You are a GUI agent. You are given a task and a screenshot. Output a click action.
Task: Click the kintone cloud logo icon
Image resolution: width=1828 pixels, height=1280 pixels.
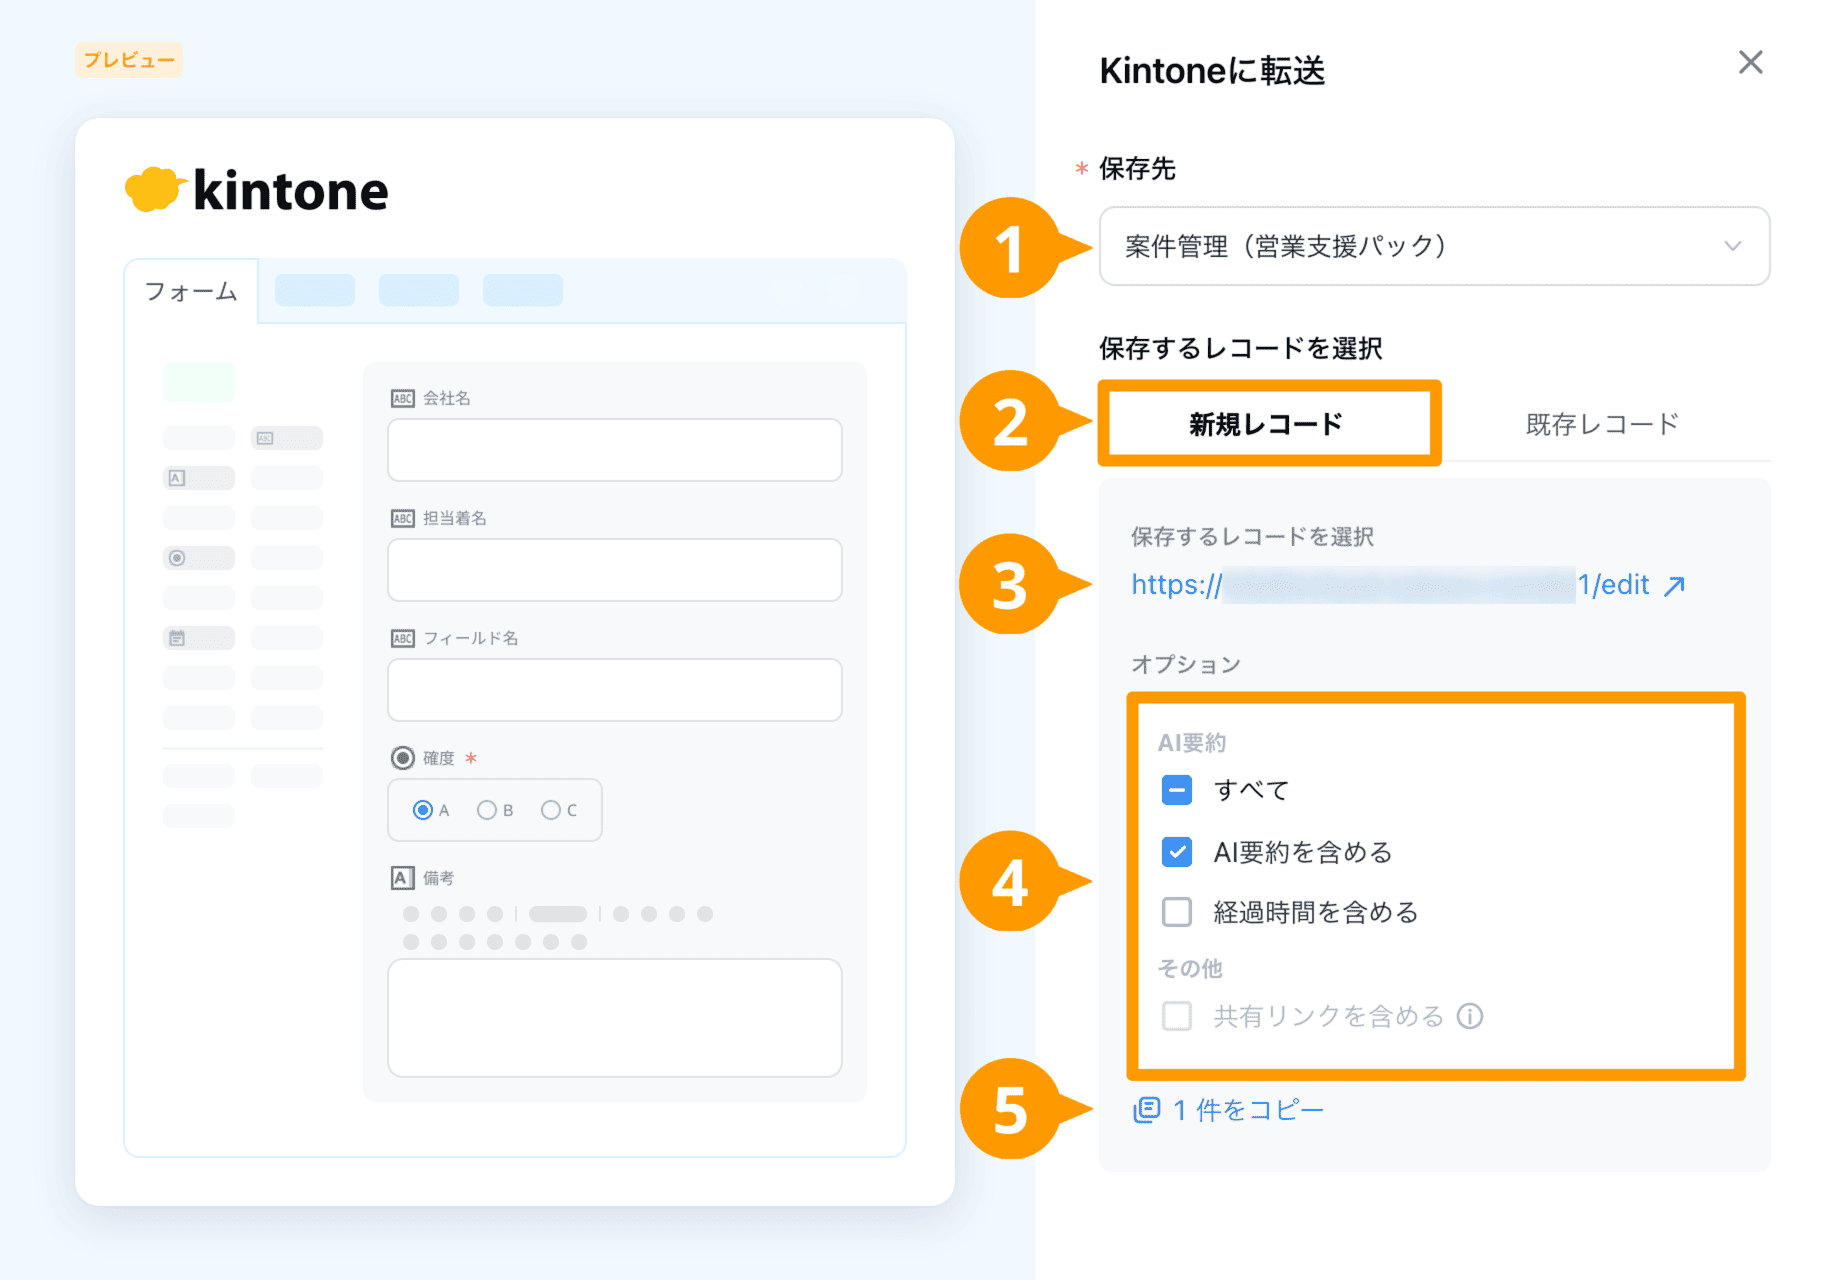point(155,188)
